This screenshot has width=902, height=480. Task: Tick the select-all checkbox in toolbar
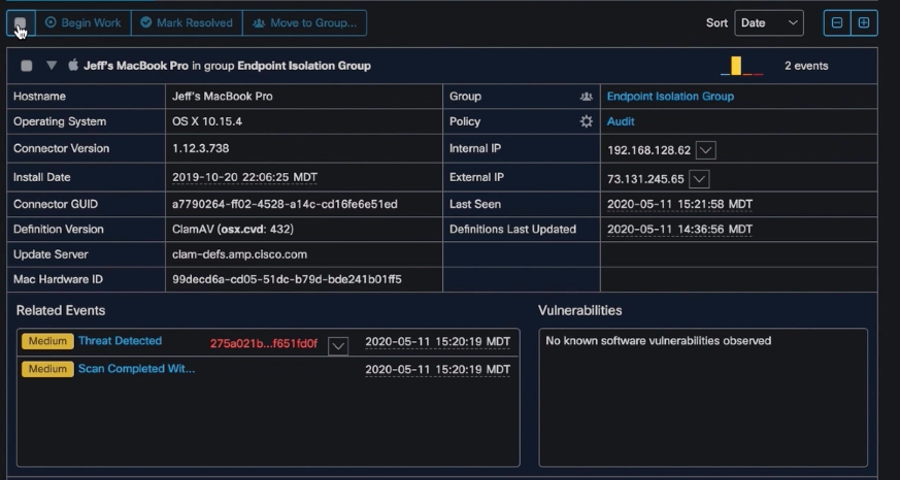[x=20, y=23]
